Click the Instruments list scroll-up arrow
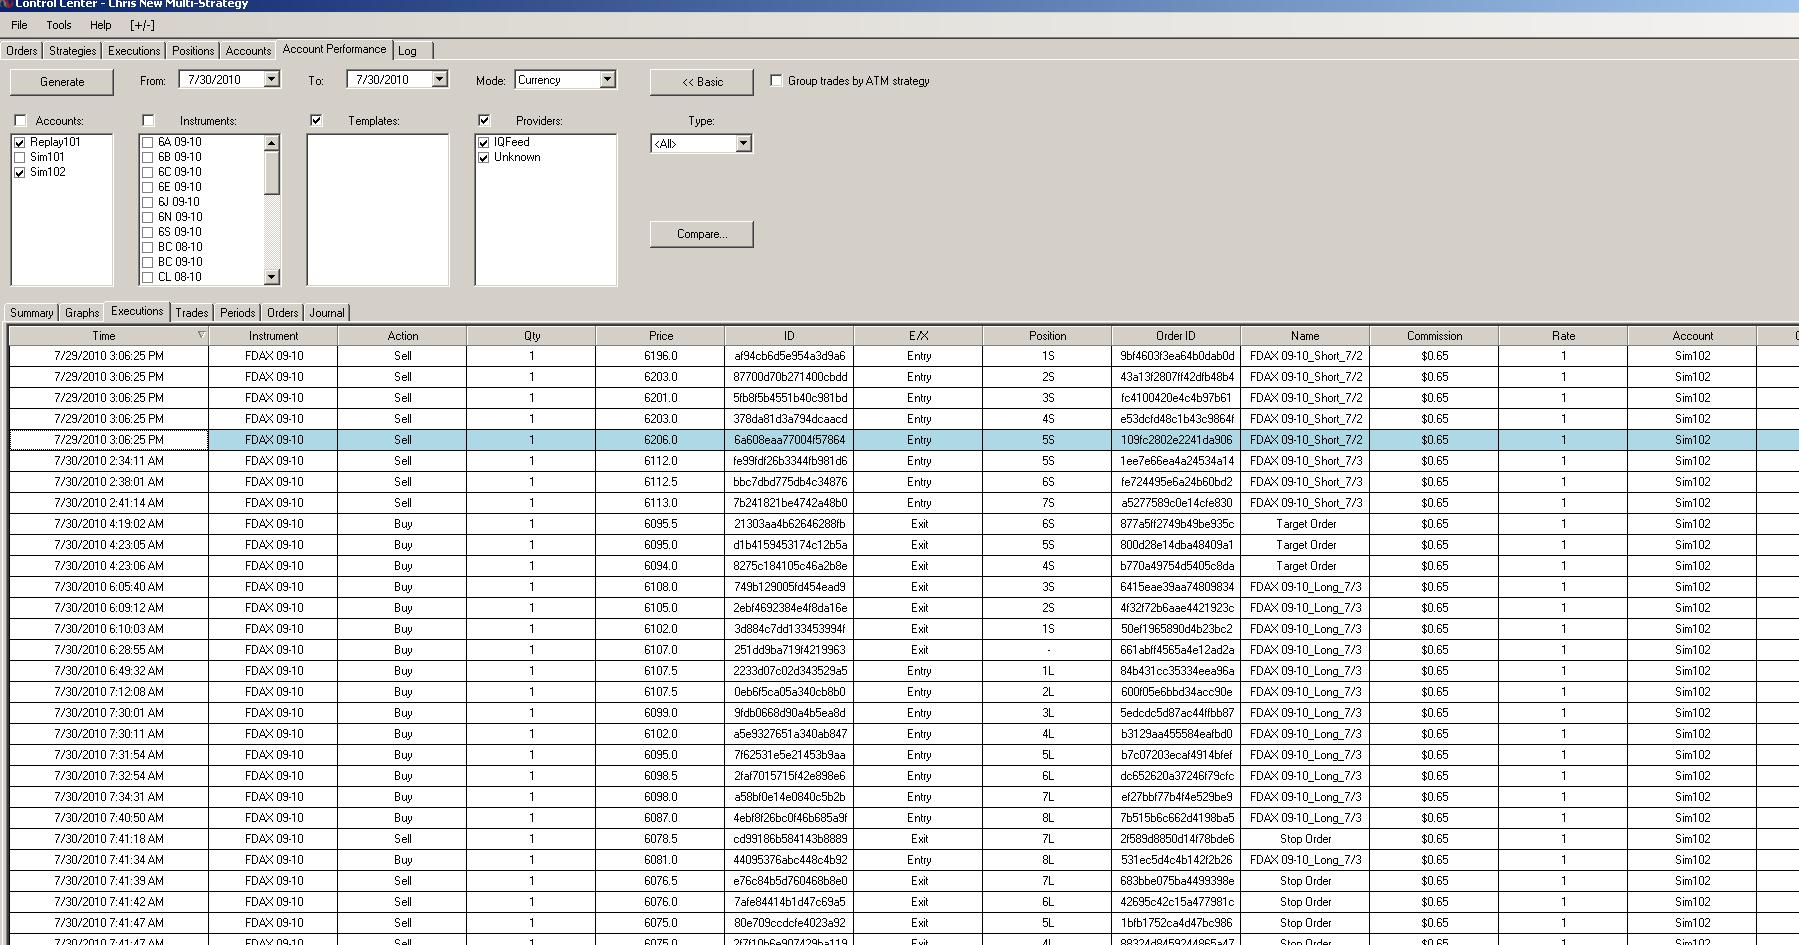 coord(271,143)
